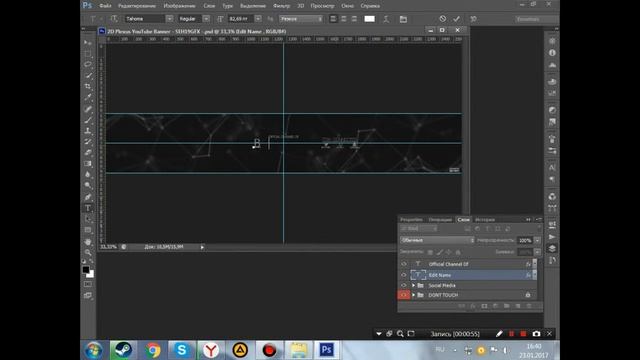
Task: Open the layer blend mode dropdown
Action: pyautogui.click(x=437, y=240)
